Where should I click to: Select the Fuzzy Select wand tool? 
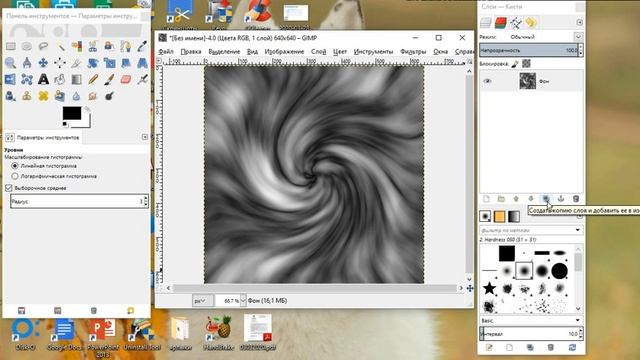pos(60,46)
